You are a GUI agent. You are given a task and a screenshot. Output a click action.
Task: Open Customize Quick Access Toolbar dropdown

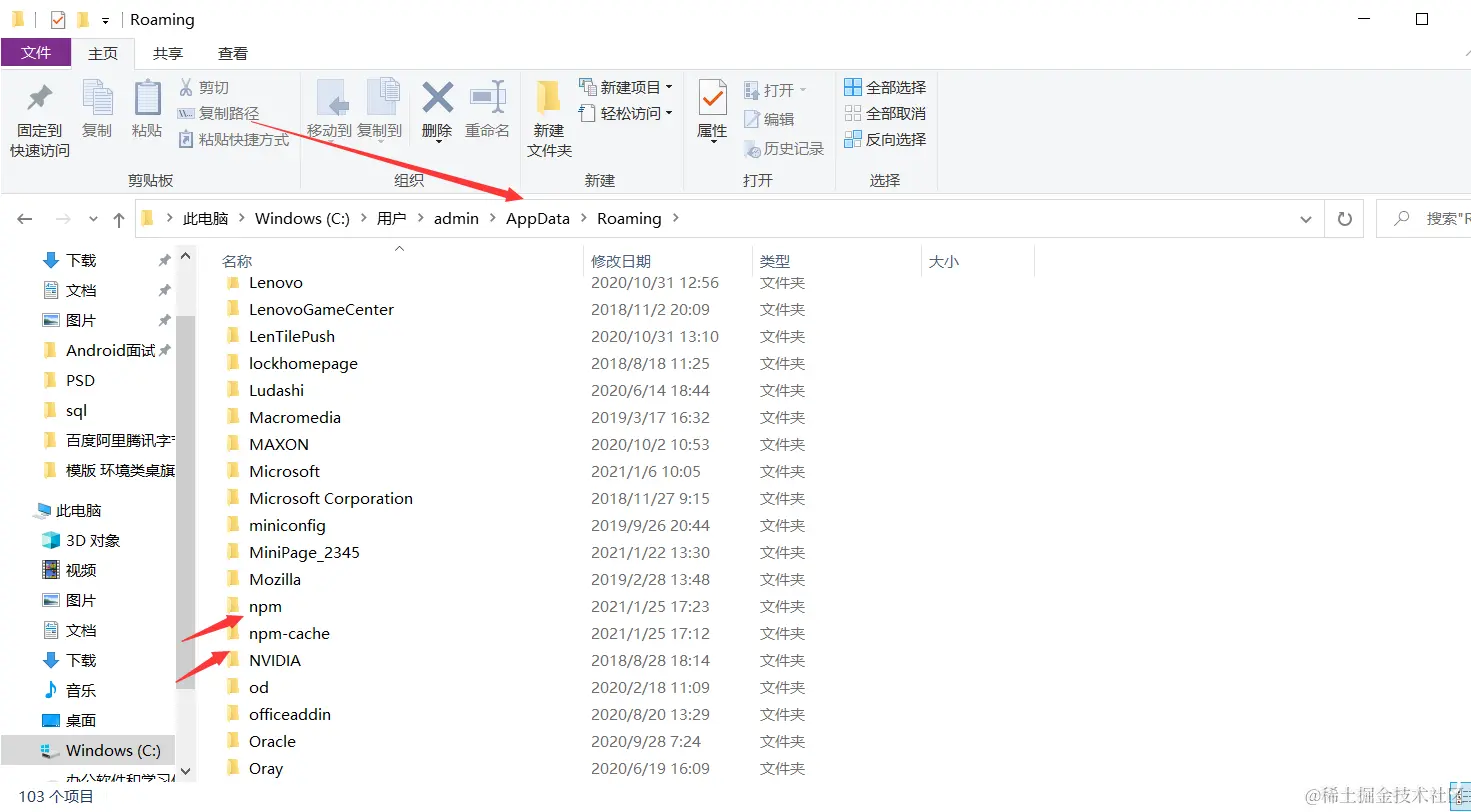(105, 21)
